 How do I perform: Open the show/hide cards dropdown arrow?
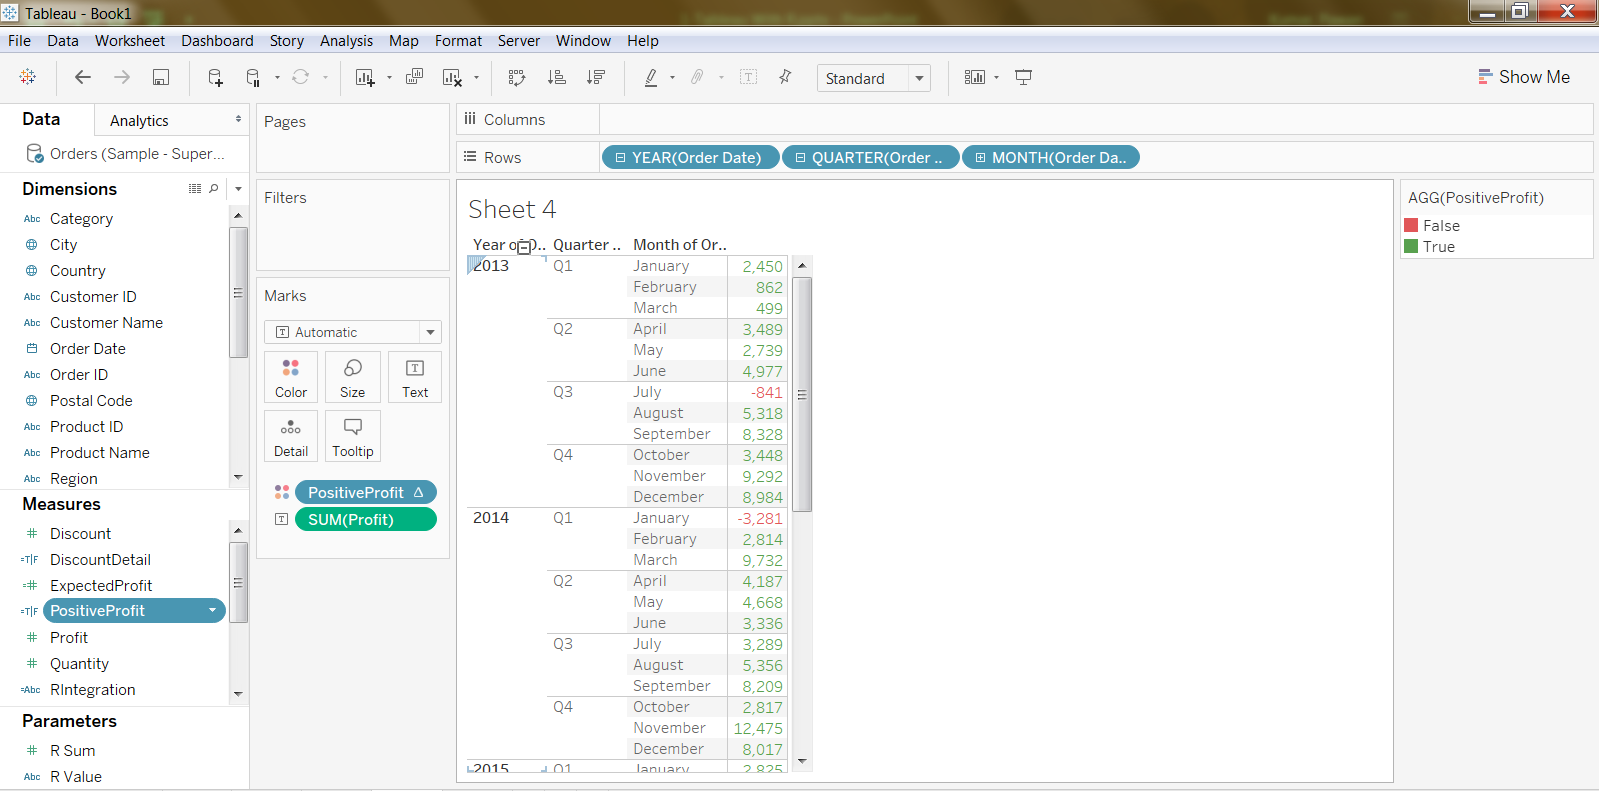pos(996,77)
